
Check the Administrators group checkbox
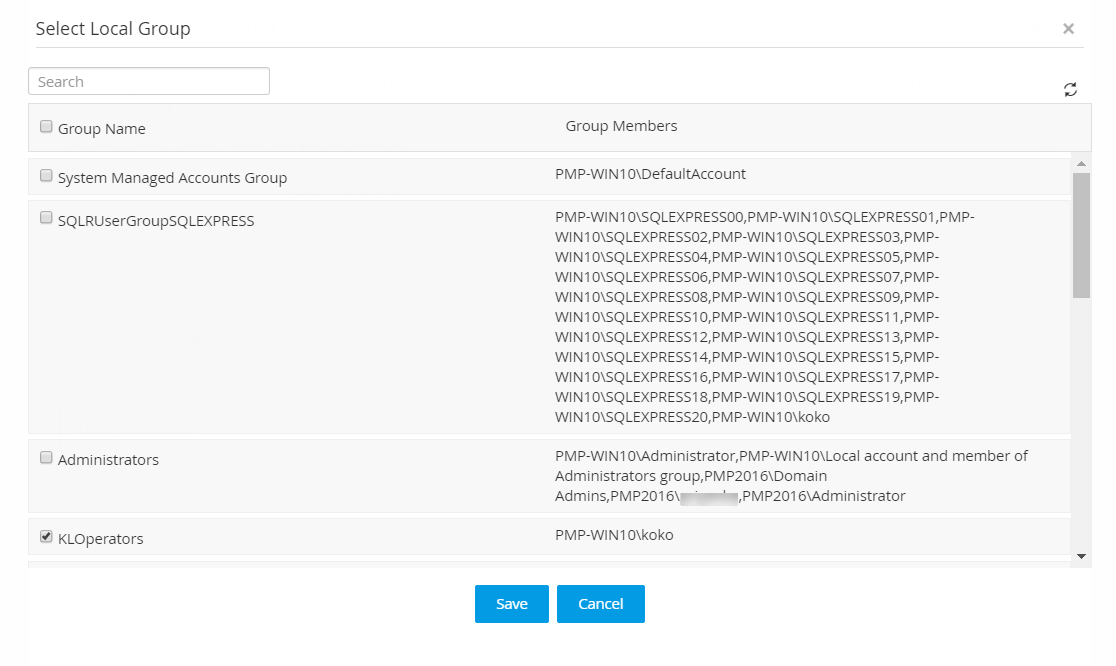coord(46,458)
